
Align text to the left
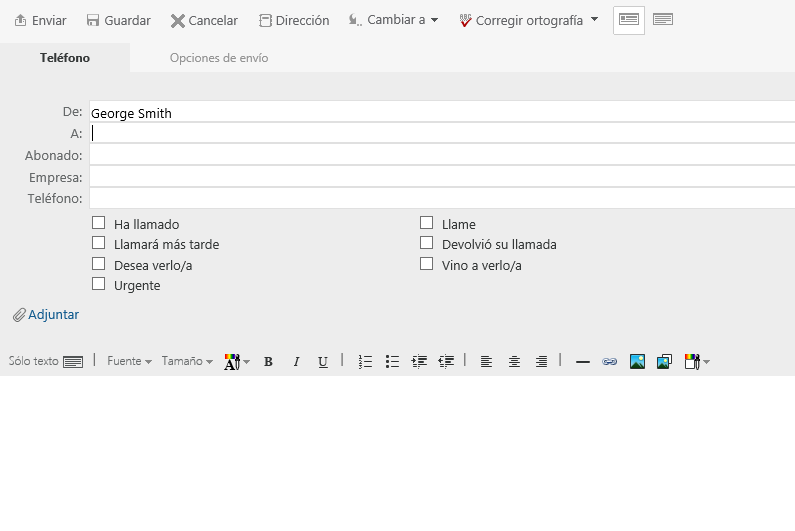[486, 362]
